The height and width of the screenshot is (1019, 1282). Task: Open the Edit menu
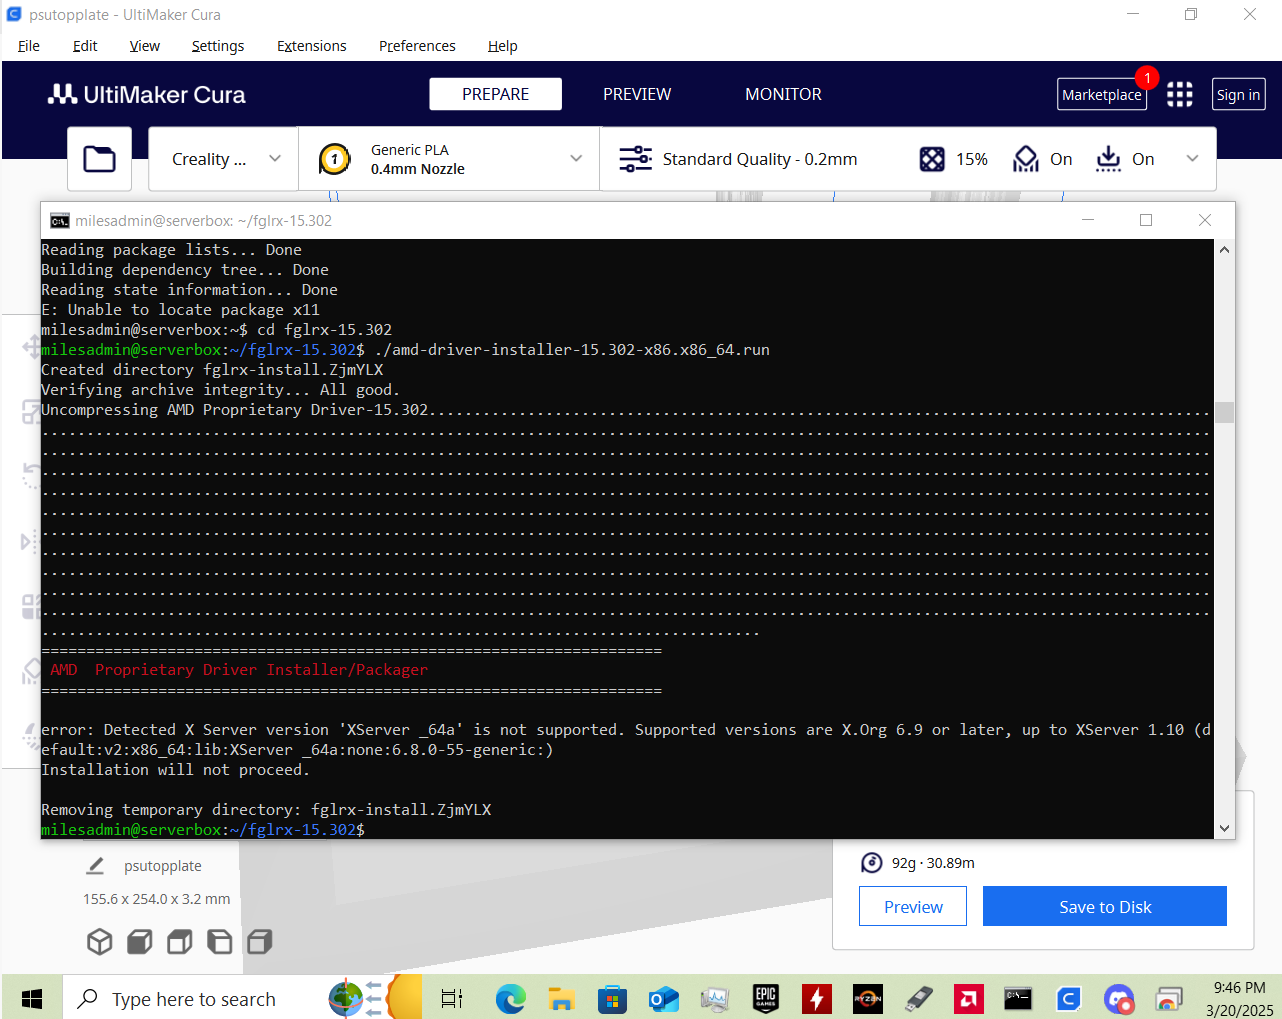click(85, 46)
